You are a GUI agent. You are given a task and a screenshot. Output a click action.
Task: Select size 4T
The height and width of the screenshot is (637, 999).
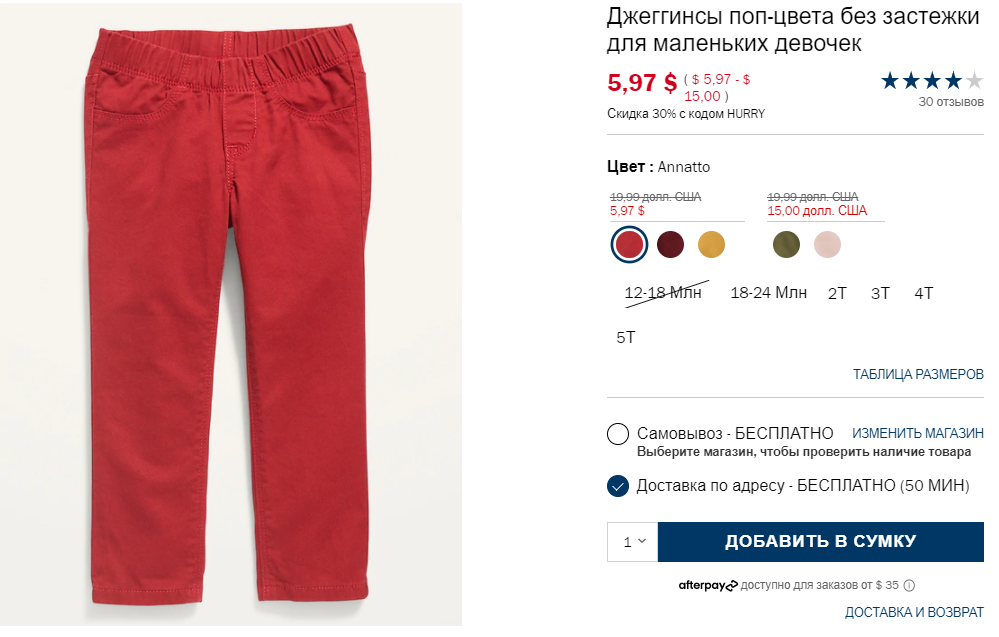tap(923, 294)
